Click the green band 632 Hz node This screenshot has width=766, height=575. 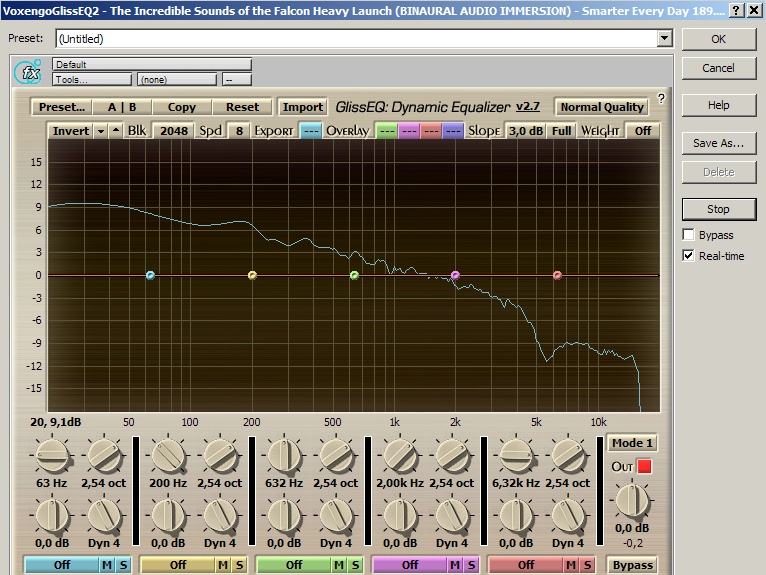click(354, 276)
